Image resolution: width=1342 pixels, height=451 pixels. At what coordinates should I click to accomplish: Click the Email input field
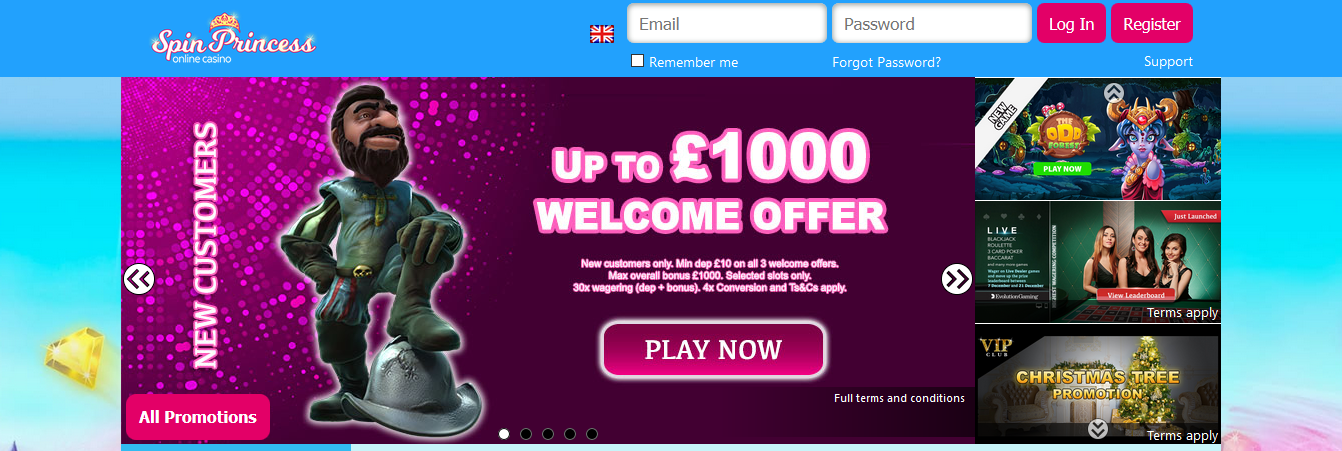click(727, 24)
